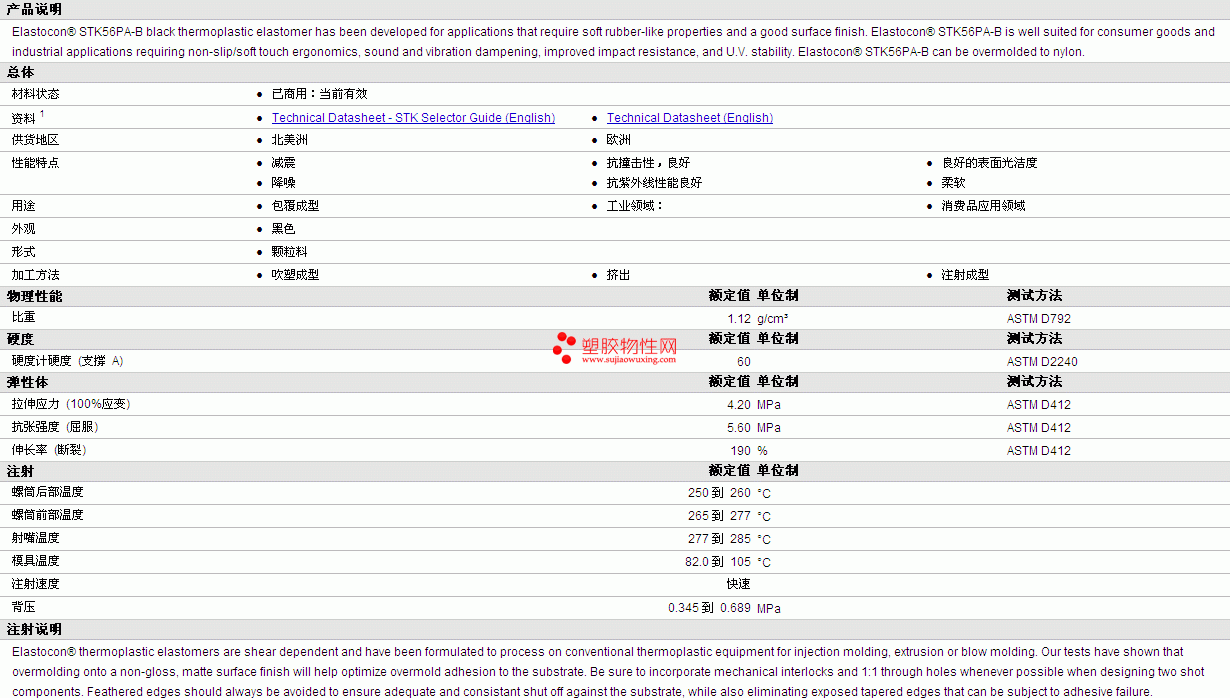
Task: Open the Technical Datasheet (English) link
Action: pos(690,118)
